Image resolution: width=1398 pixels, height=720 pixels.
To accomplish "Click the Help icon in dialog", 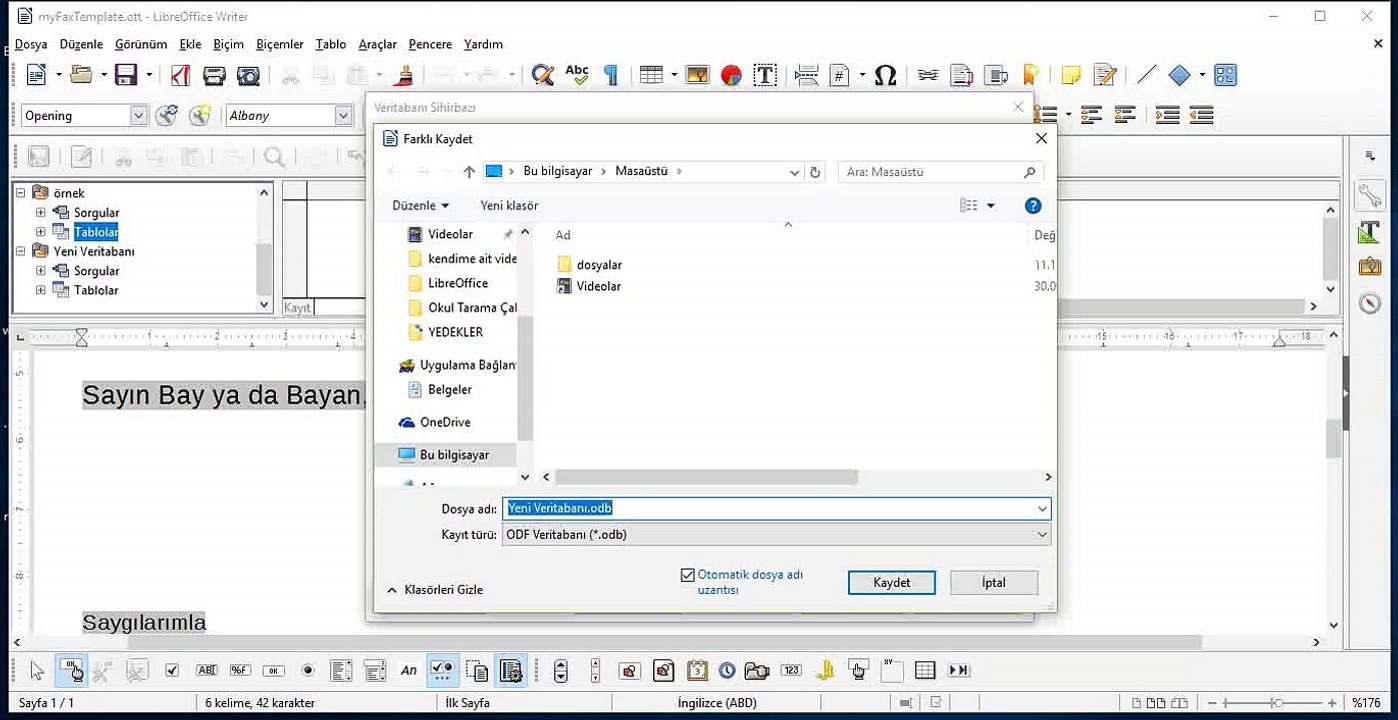I will pos(1033,205).
